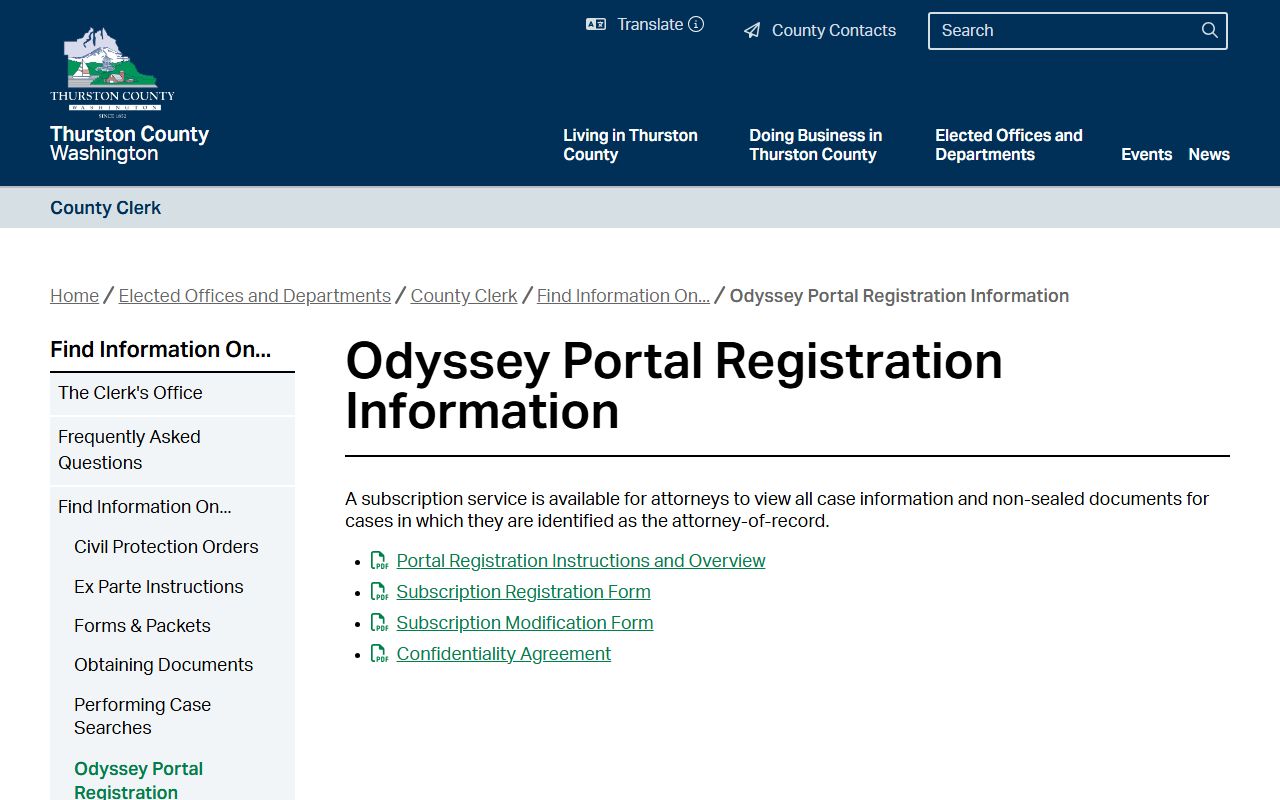Open the County Clerk section header link
This screenshot has height=800, width=1280.
pos(106,208)
